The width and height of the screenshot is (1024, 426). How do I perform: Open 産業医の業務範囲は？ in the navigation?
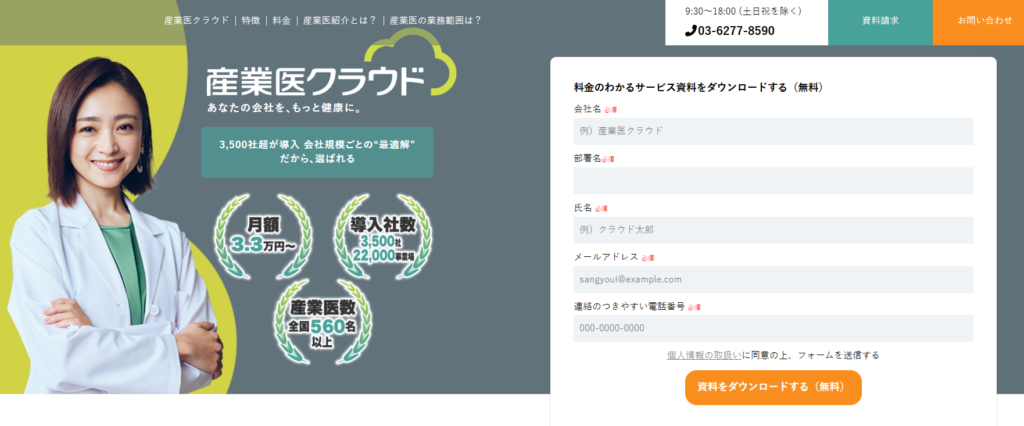click(436, 20)
